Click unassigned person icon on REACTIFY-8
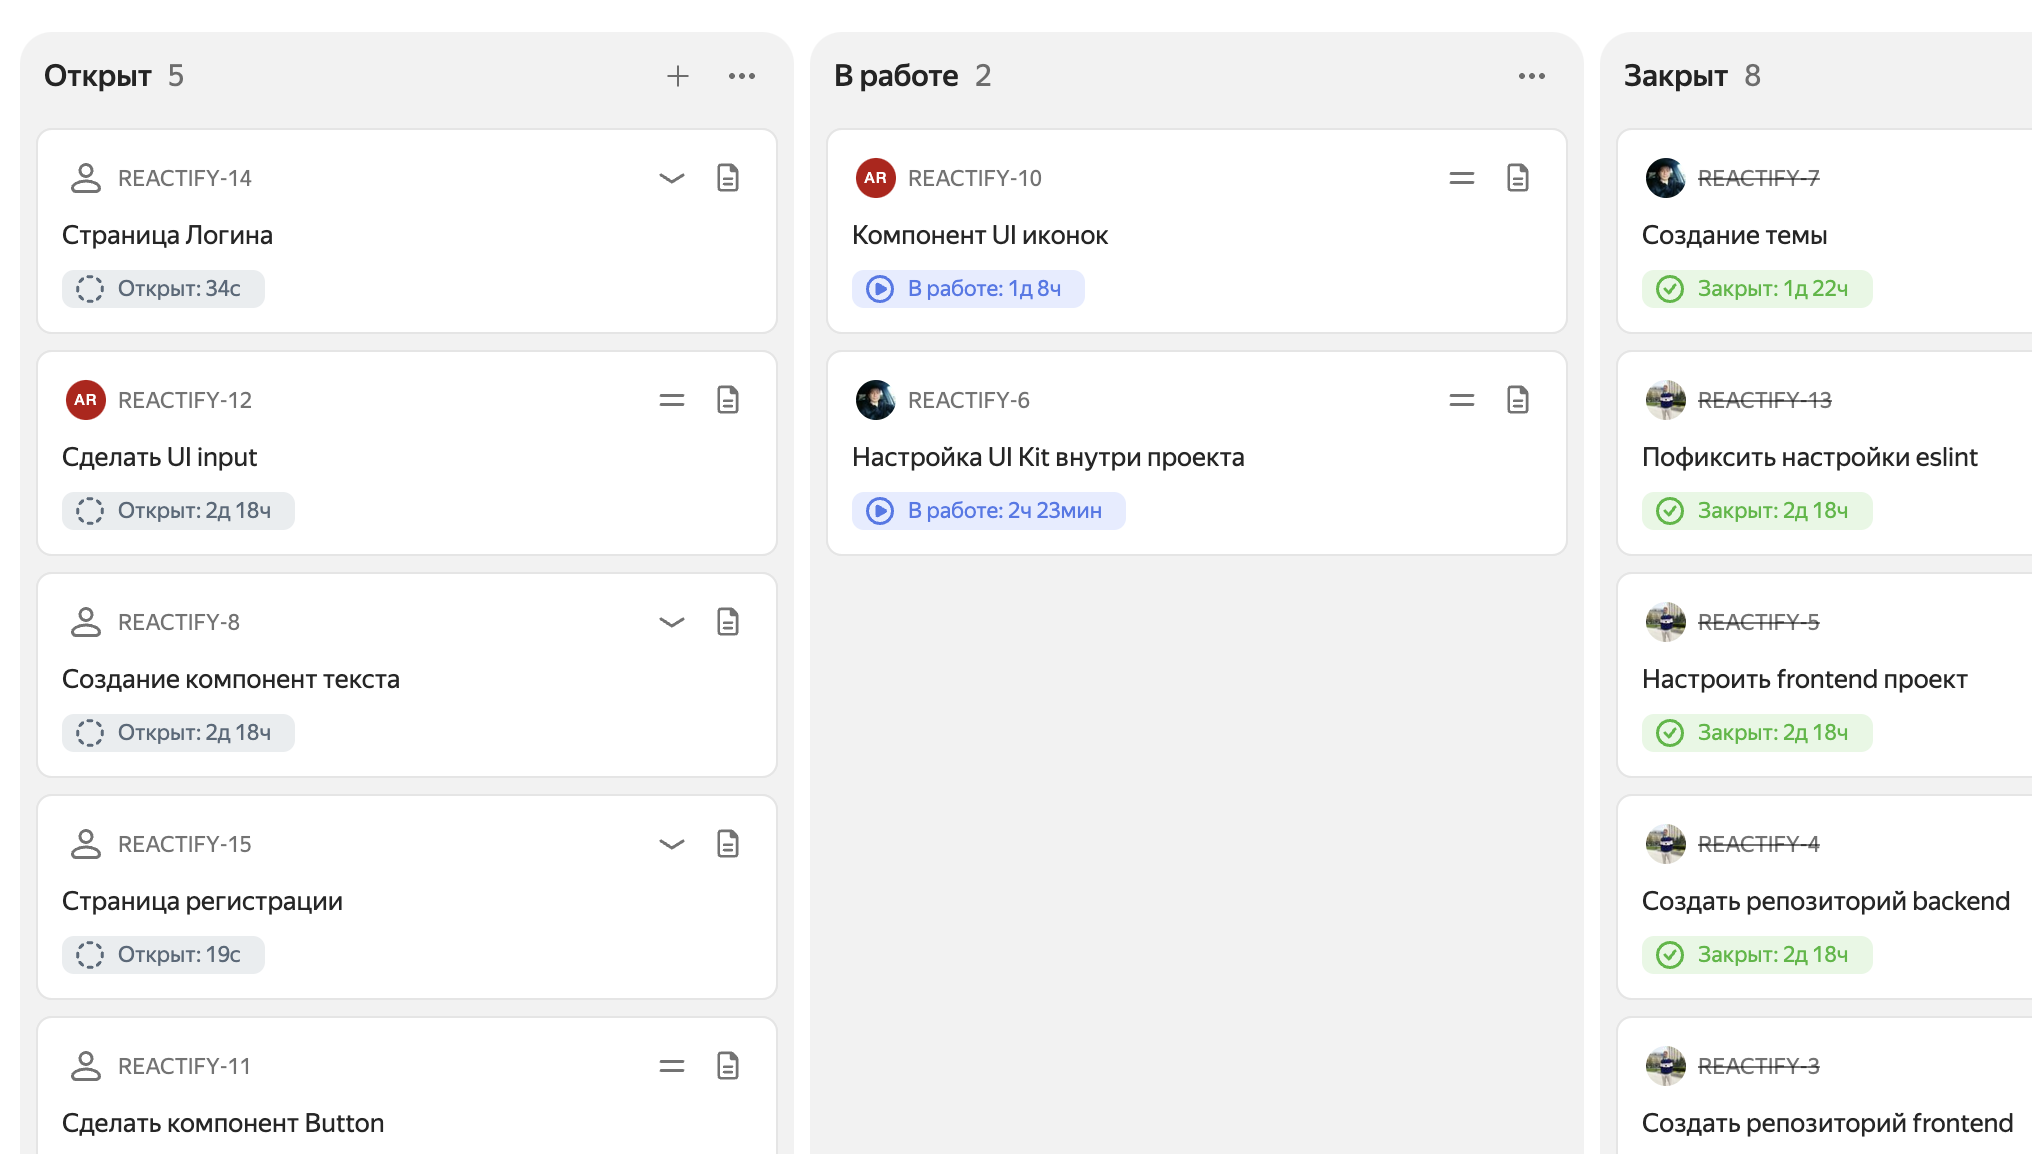The height and width of the screenshot is (1154, 2032). [86, 622]
